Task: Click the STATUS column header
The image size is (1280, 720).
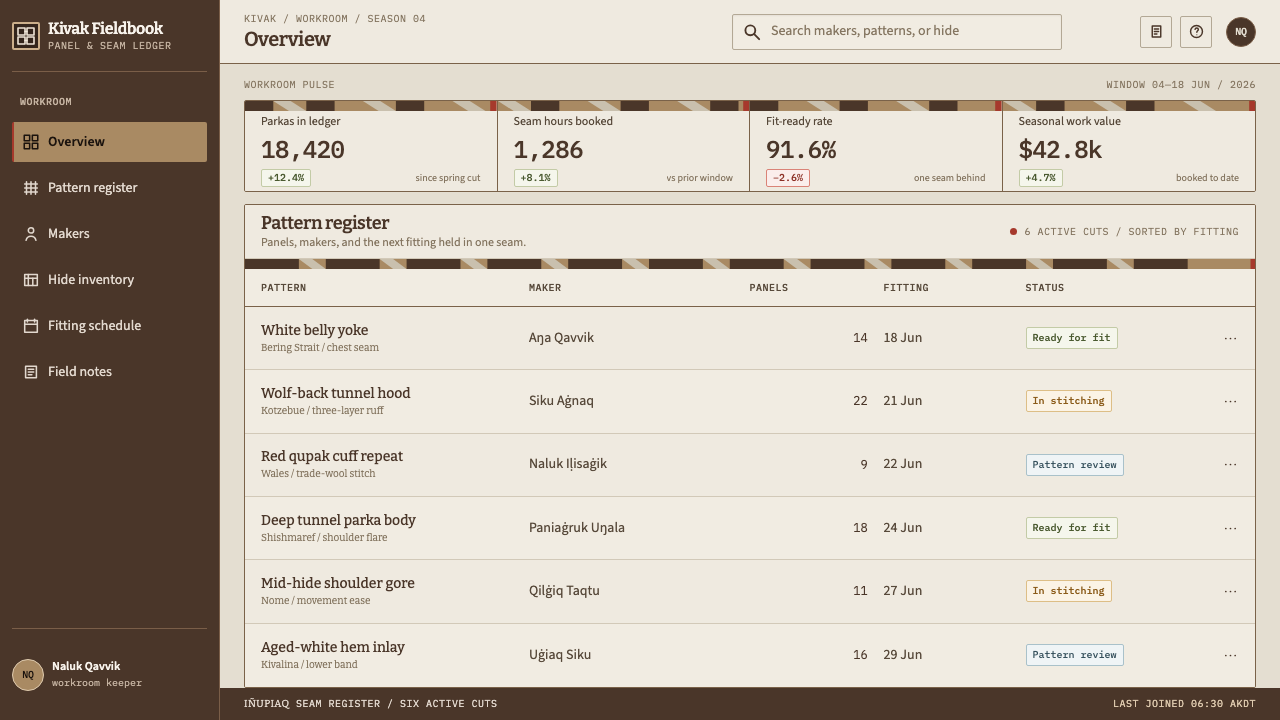Action: tap(1045, 288)
